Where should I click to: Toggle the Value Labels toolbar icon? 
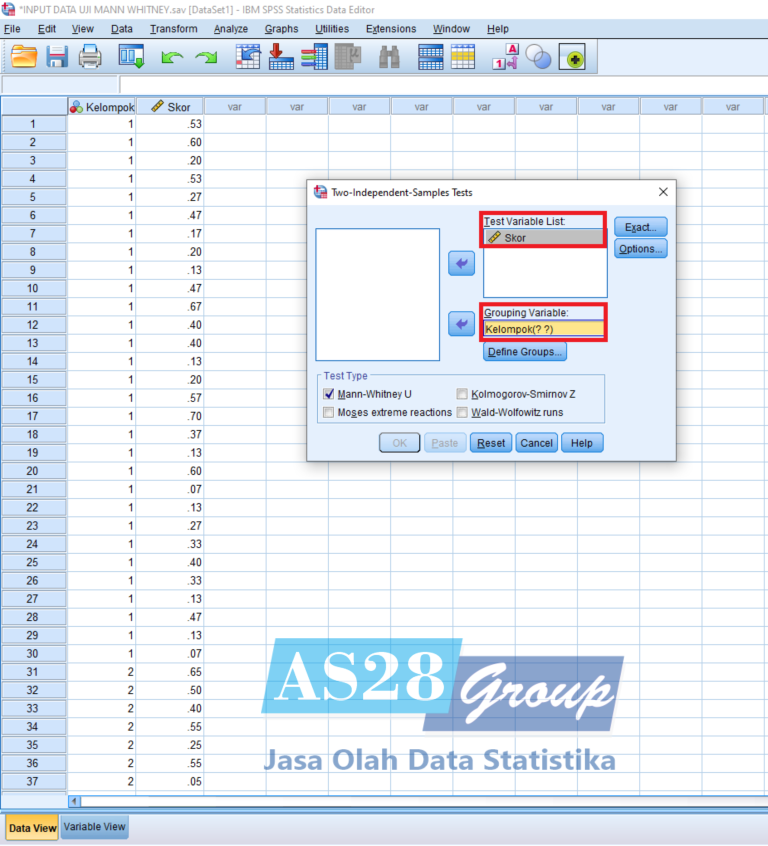[506, 58]
